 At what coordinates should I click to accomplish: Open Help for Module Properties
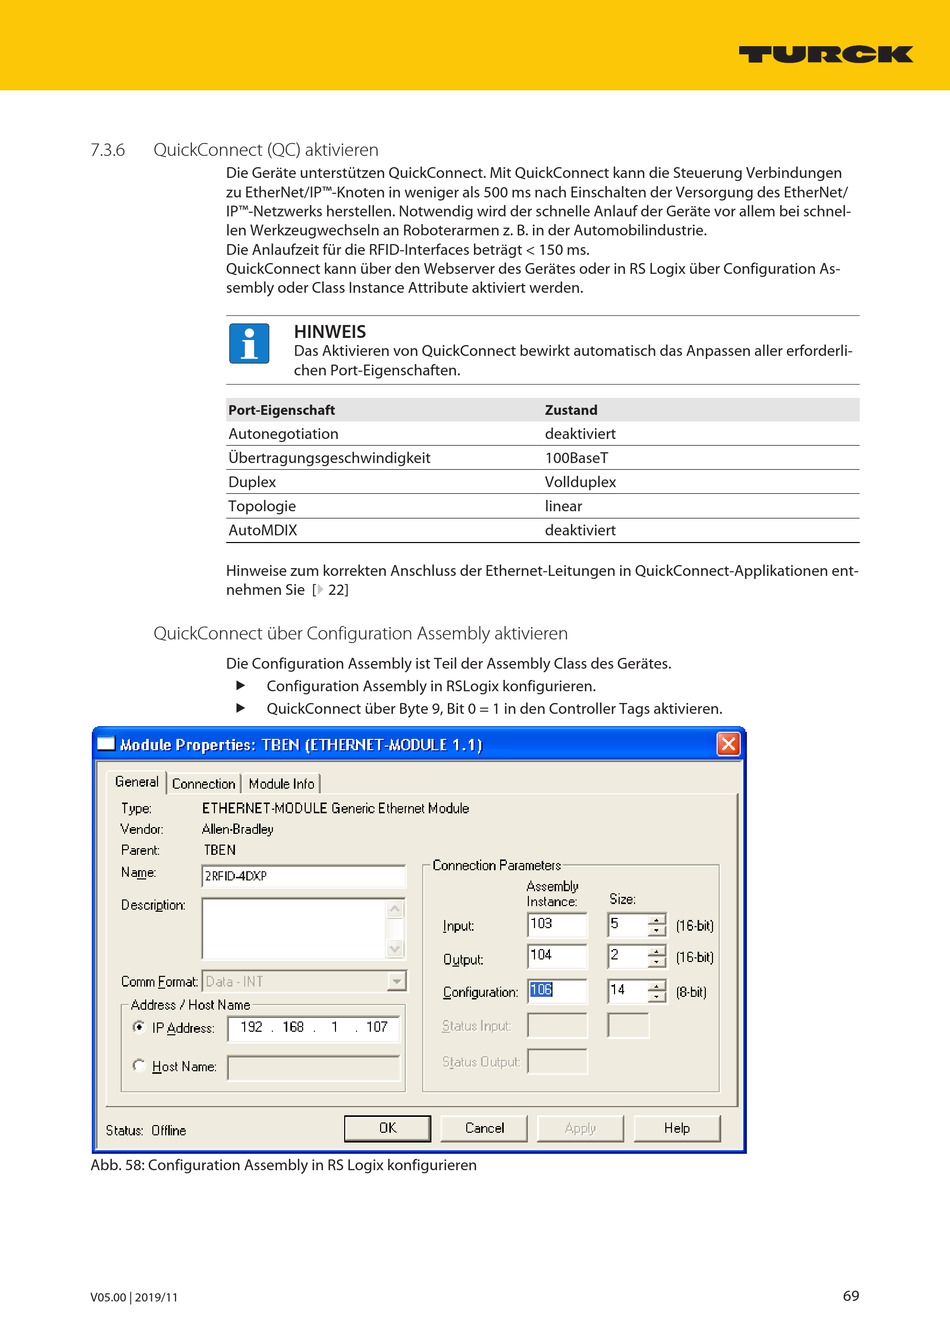click(x=677, y=1128)
